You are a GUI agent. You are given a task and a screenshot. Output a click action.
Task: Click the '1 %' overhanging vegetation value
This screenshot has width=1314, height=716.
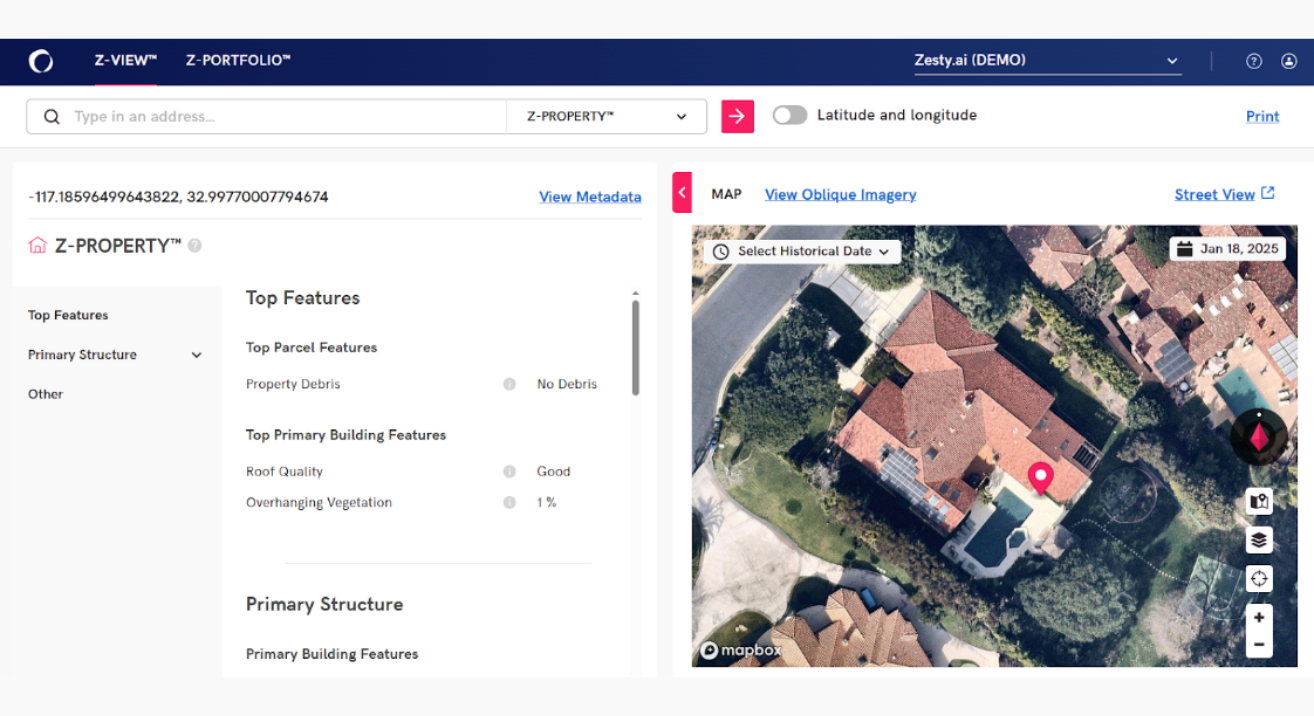click(x=546, y=502)
